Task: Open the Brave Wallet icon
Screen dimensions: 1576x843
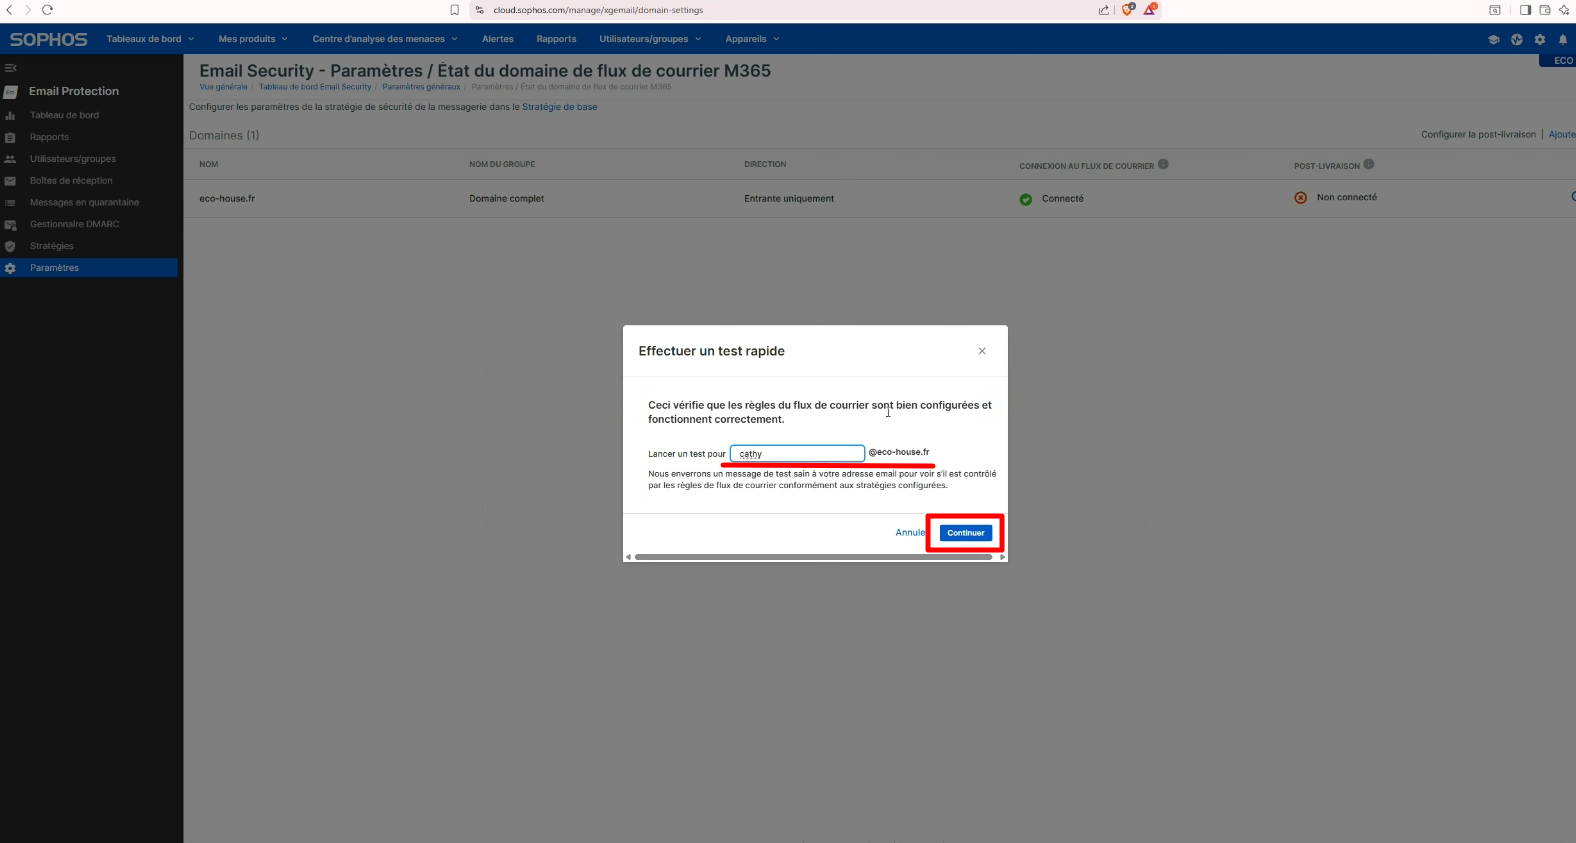Action: (x=1545, y=10)
